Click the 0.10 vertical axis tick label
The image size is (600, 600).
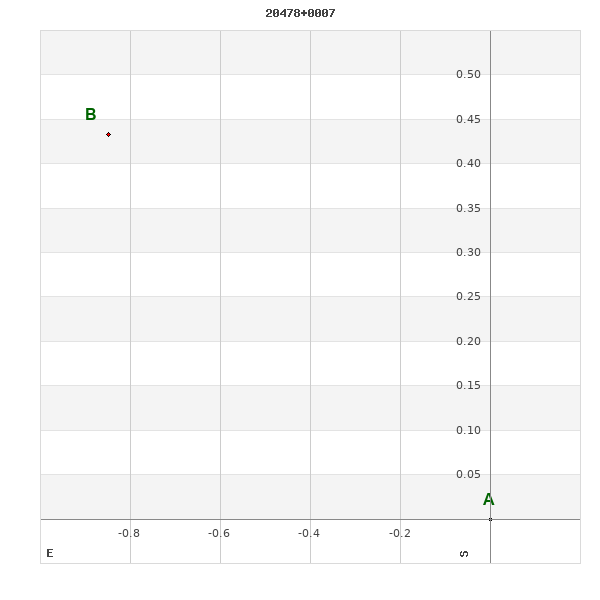(x=468, y=431)
